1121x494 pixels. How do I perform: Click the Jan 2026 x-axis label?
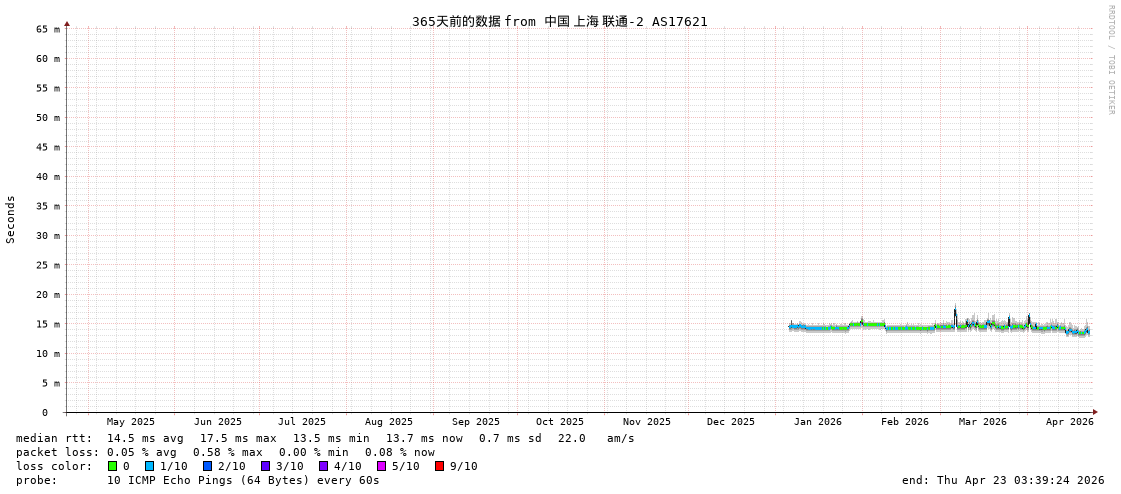click(818, 422)
